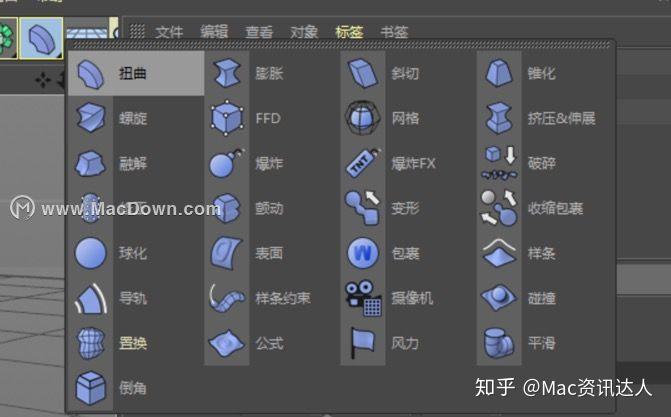Viewport: 671px width, 417px height.
Task: Select the 表面 (Surface) deformer
Action: tap(272, 253)
